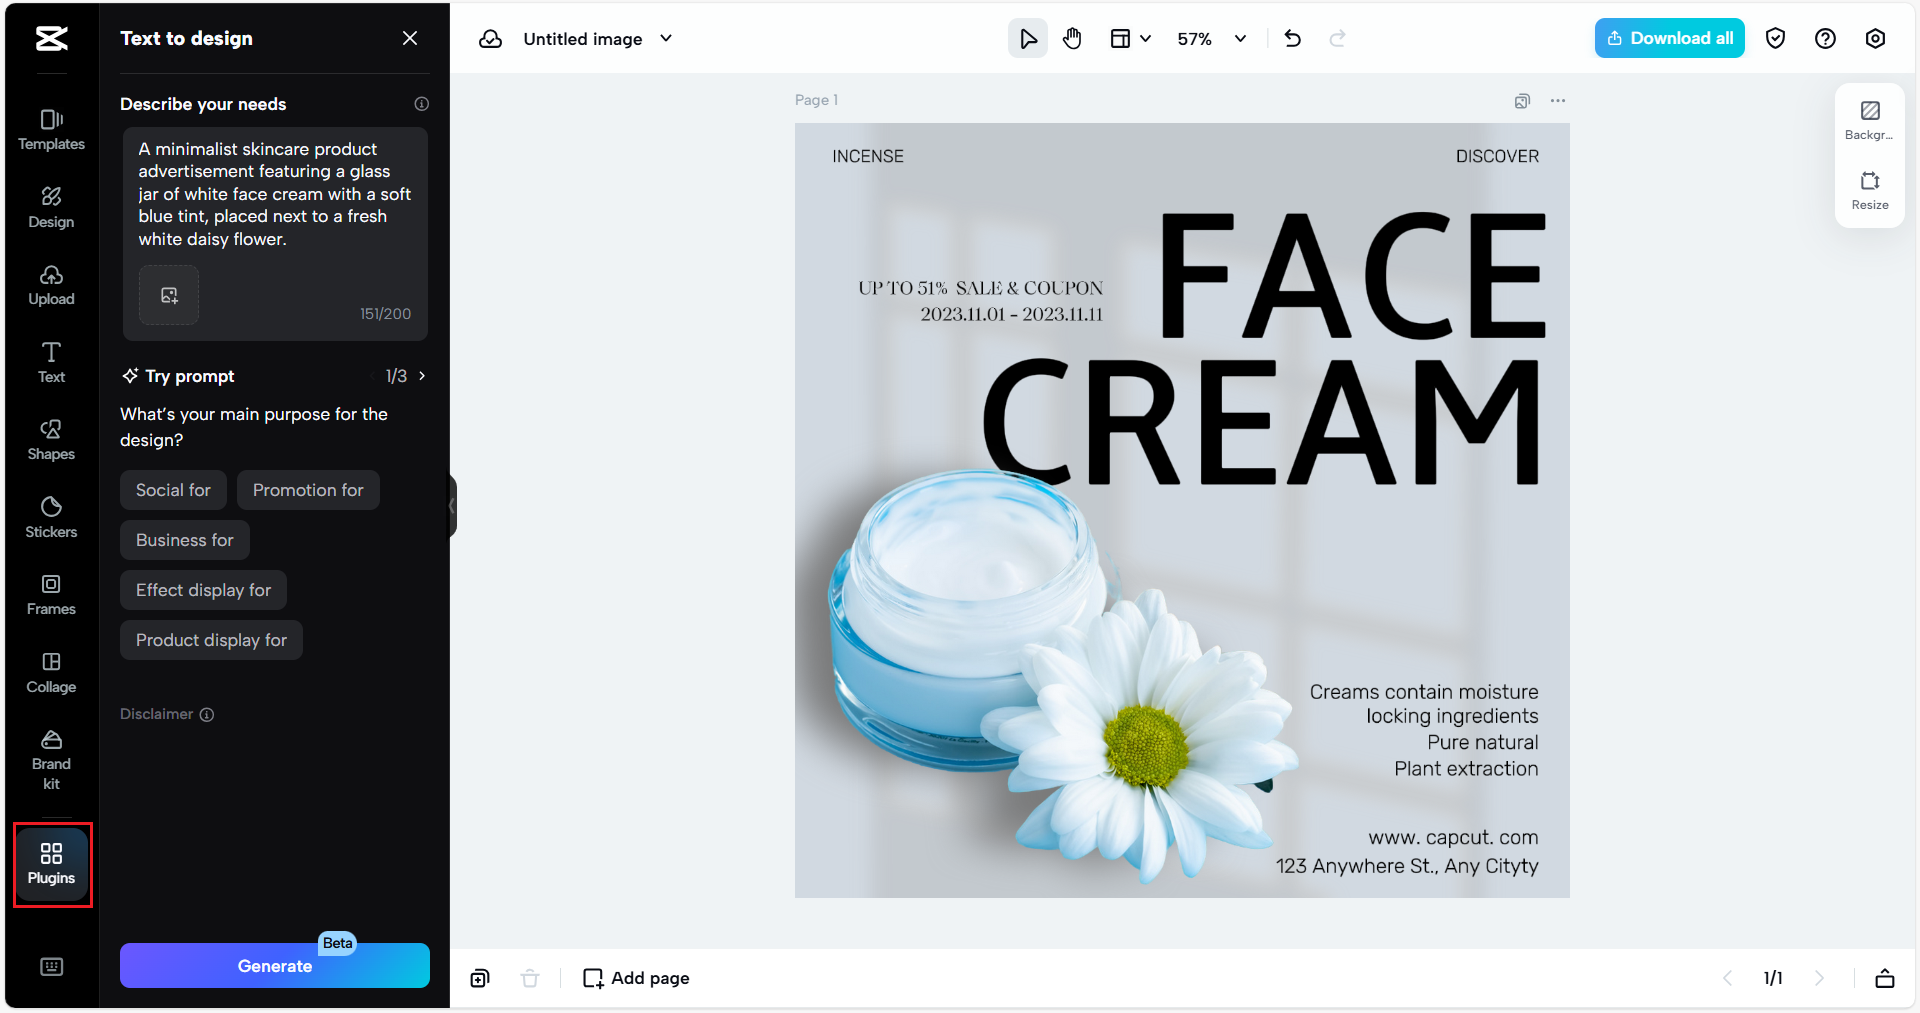This screenshot has height=1013, width=1920.
Task: Click the Generate Beta button
Action: click(x=274, y=965)
